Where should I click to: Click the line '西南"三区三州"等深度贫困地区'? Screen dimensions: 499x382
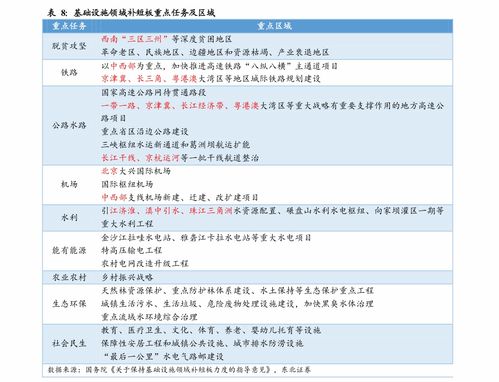pos(167,39)
